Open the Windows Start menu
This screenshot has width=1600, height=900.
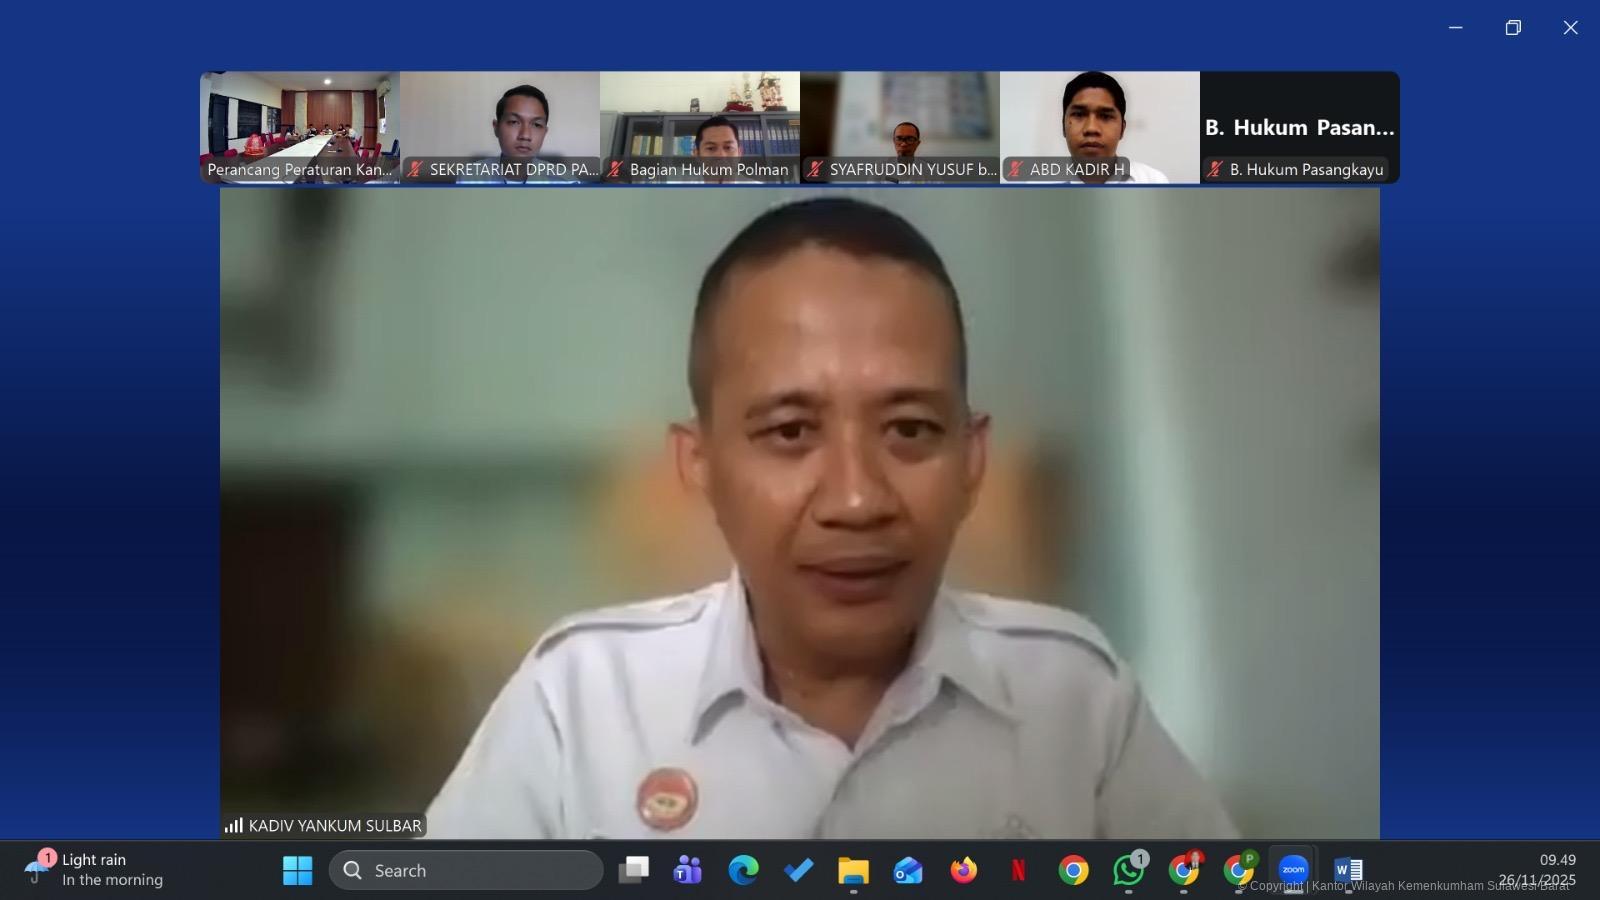[297, 870]
